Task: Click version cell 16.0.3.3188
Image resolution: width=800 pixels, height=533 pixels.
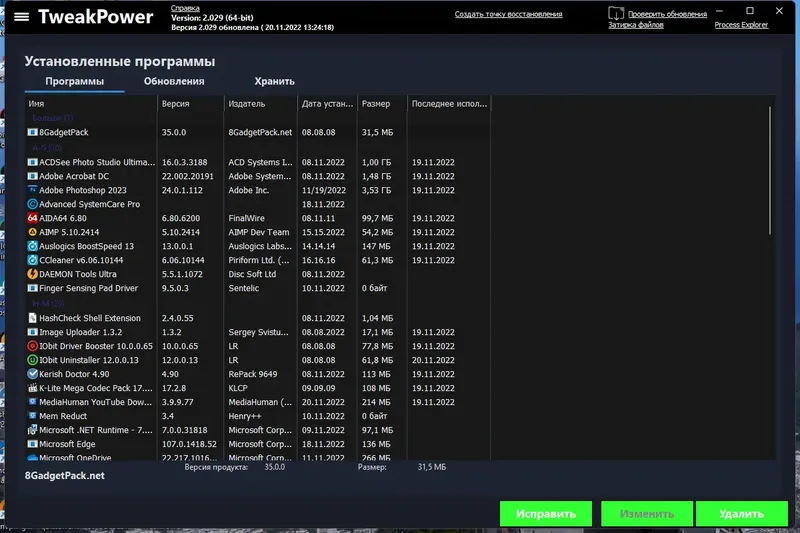Action: tap(184, 162)
